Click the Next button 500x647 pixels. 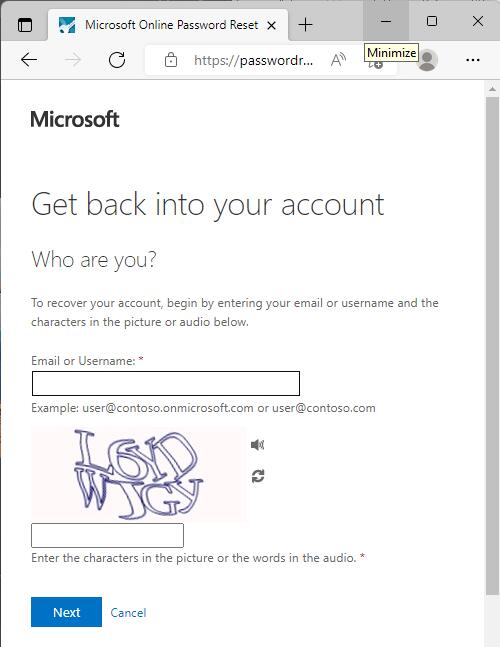pyautogui.click(x=66, y=612)
